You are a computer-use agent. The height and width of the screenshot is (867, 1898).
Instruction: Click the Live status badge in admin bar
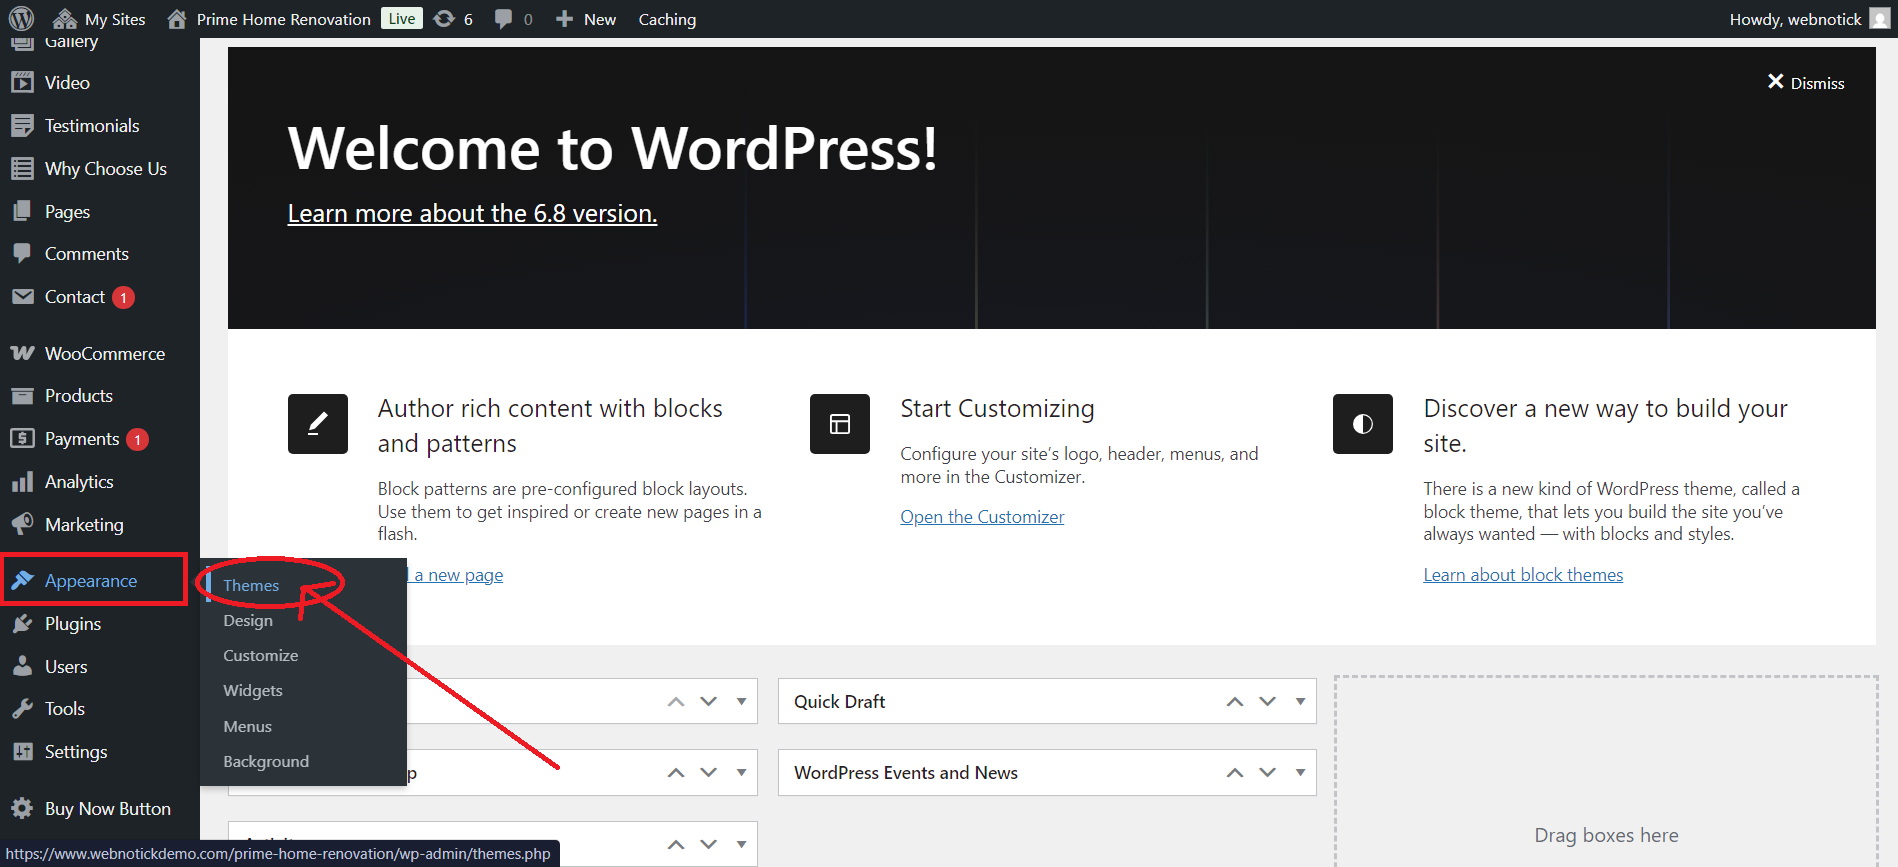[402, 19]
